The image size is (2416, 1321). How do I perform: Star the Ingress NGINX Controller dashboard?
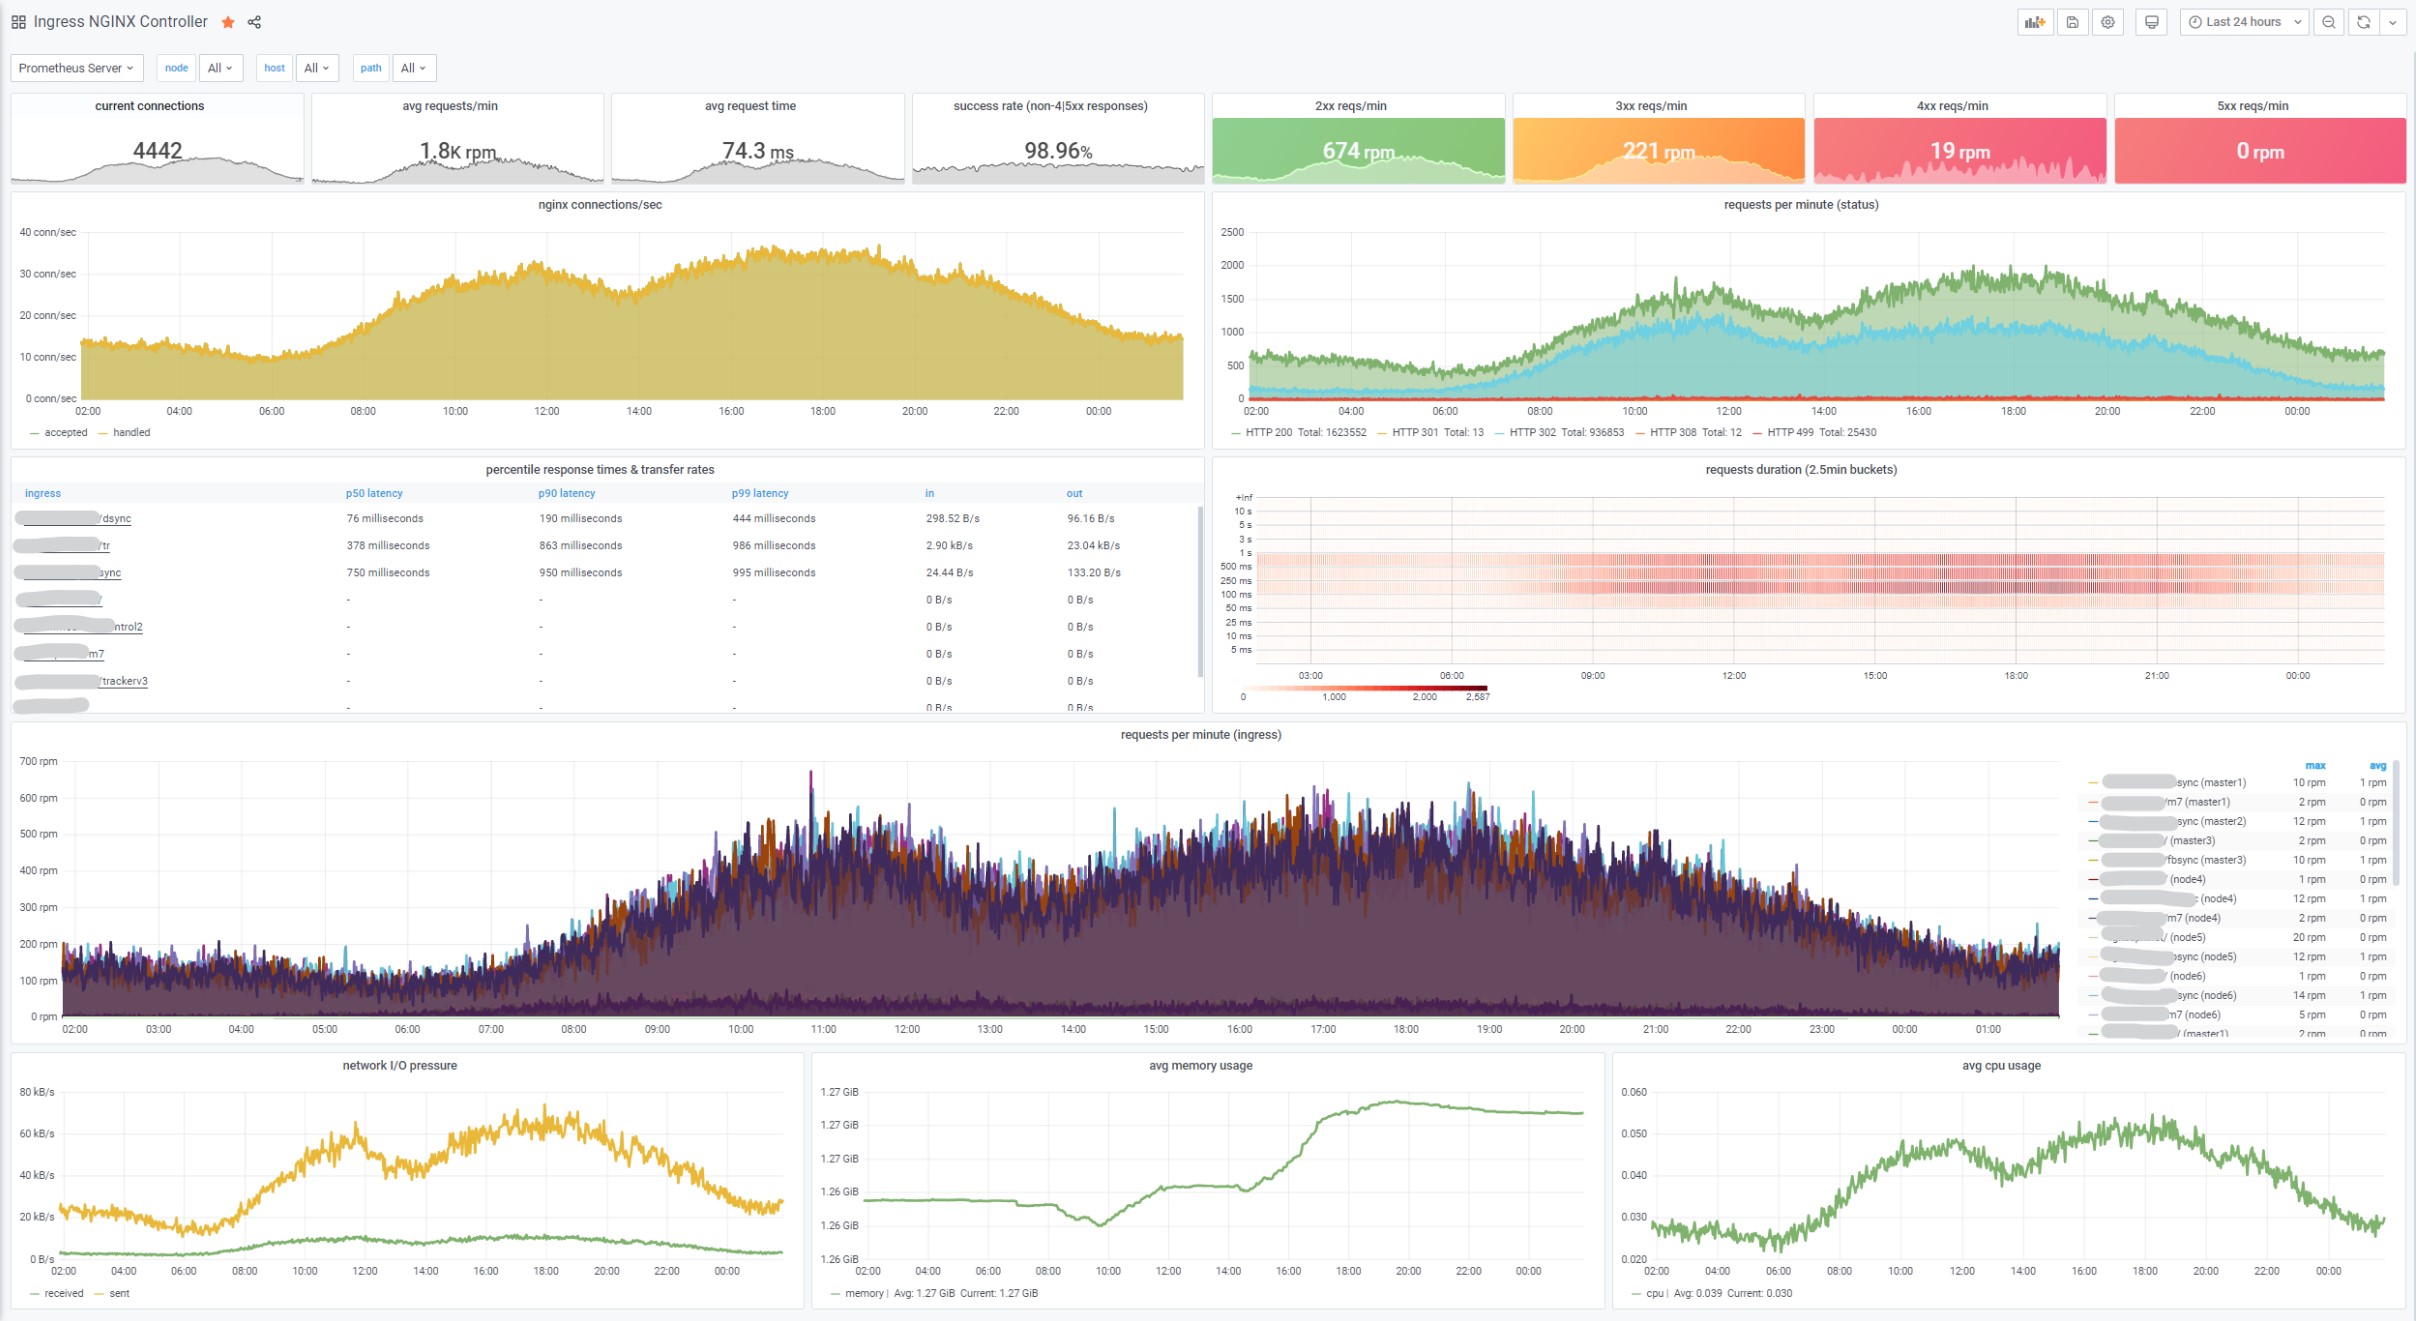click(x=228, y=22)
